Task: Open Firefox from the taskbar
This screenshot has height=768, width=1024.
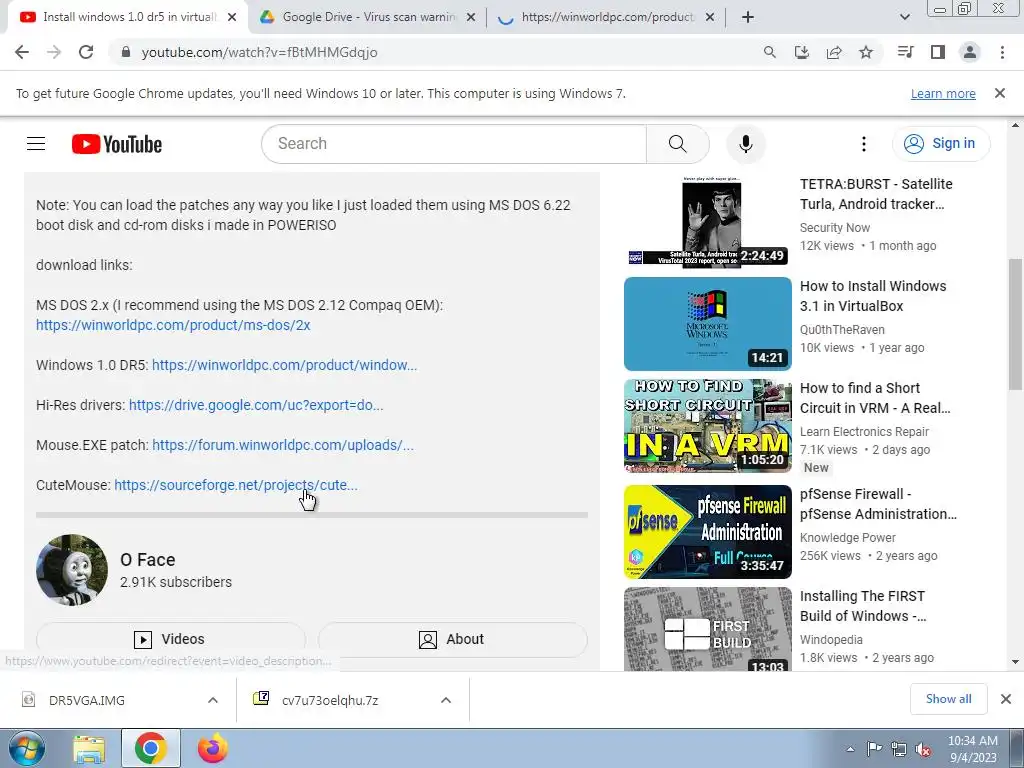Action: click(213, 748)
